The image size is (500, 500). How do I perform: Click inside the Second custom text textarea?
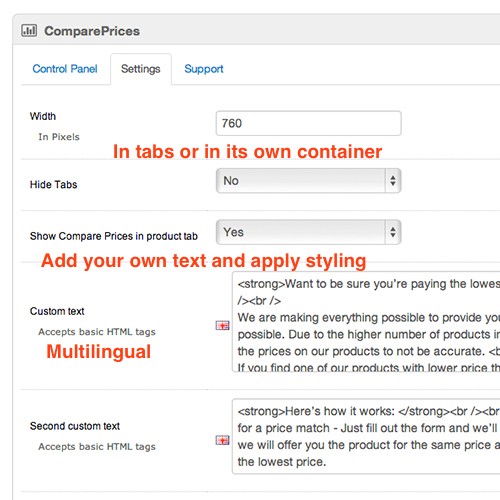click(366, 436)
